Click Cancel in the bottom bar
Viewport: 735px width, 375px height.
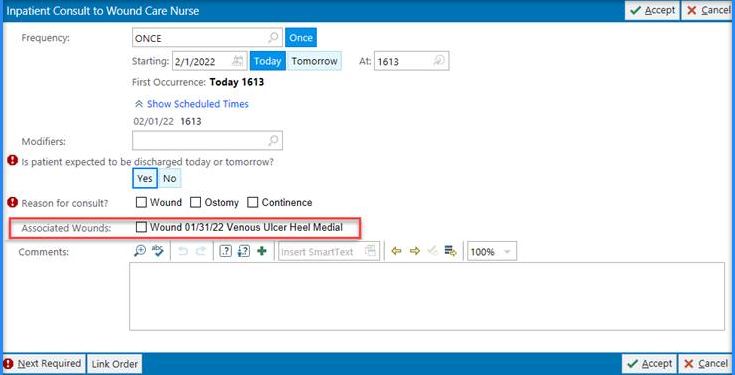point(706,364)
